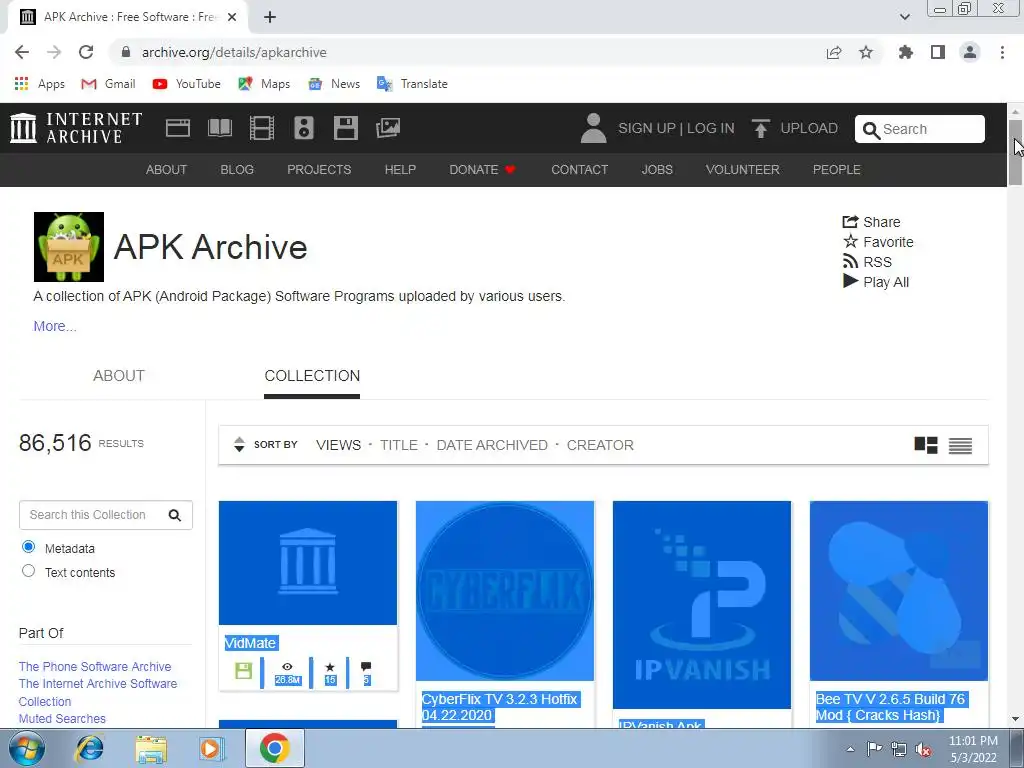Open browser Extensions puzzle icon
Image resolution: width=1024 pixels, height=768 pixels.
click(906, 52)
